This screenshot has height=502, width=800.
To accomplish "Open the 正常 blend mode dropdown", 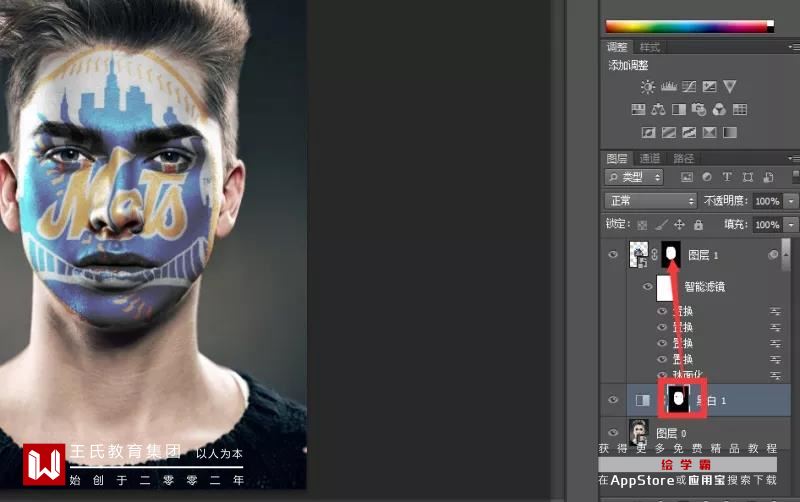I will pos(651,200).
